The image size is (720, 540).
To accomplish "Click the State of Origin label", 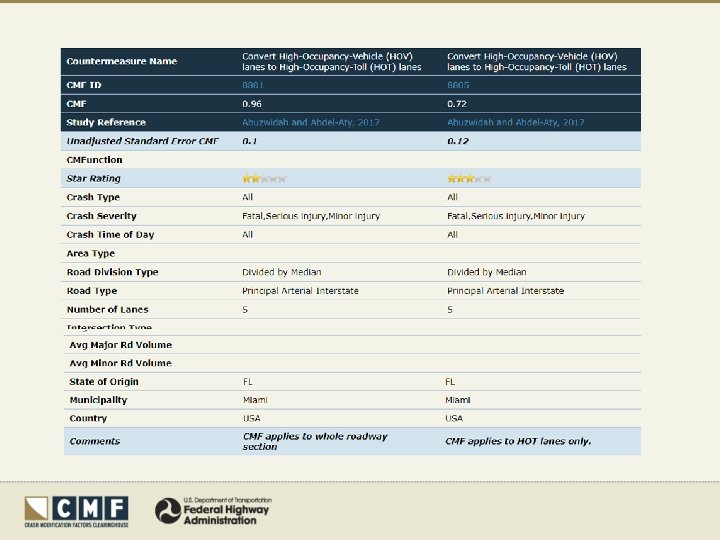I will 104,382.
